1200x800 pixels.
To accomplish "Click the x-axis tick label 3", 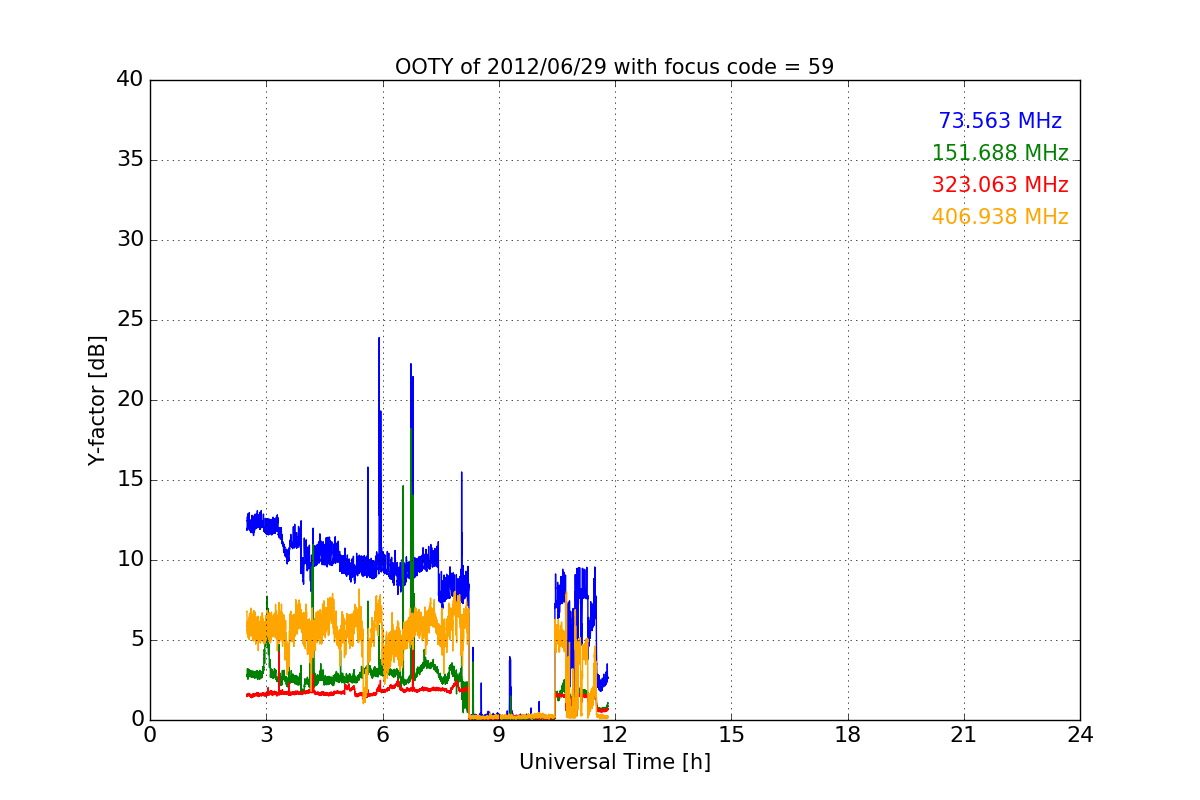I will click(266, 734).
